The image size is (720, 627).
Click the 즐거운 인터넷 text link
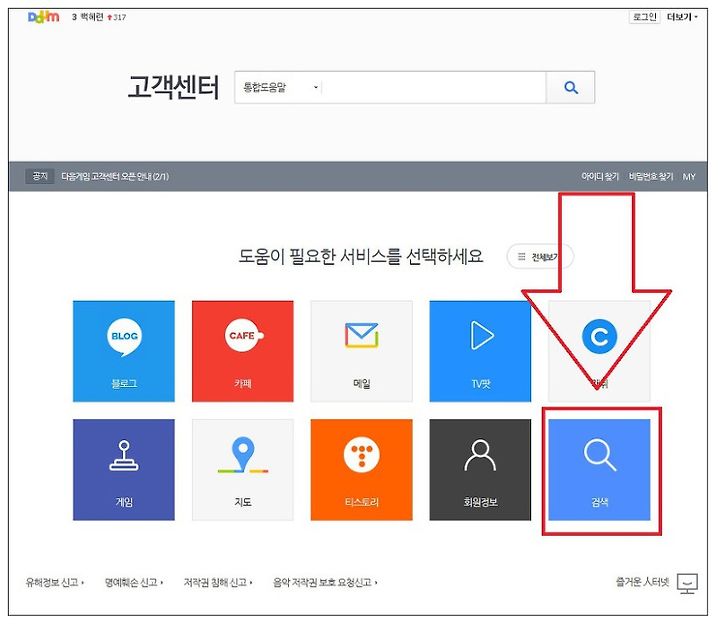point(642,582)
